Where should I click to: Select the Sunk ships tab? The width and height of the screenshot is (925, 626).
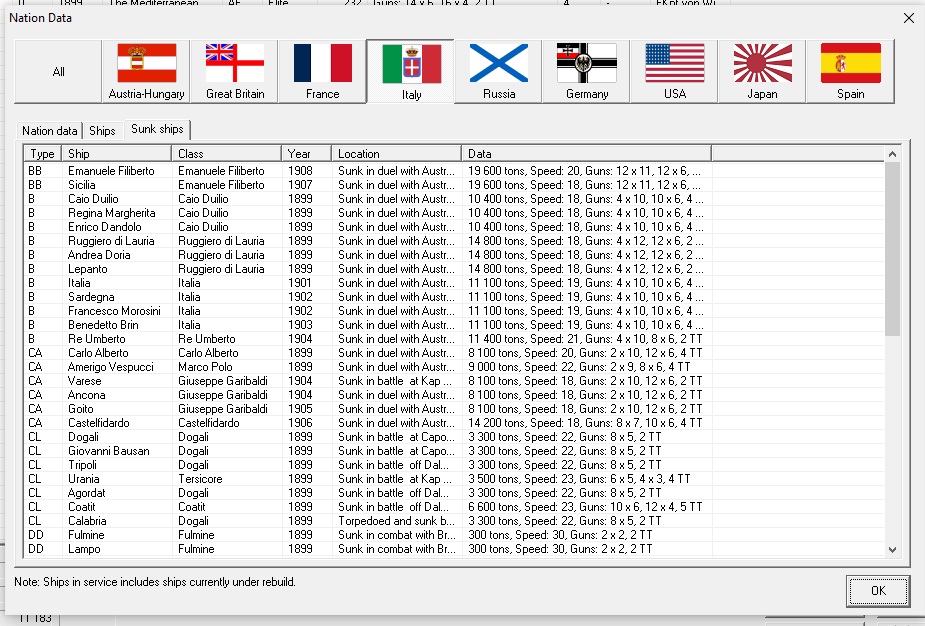[x=157, y=129]
